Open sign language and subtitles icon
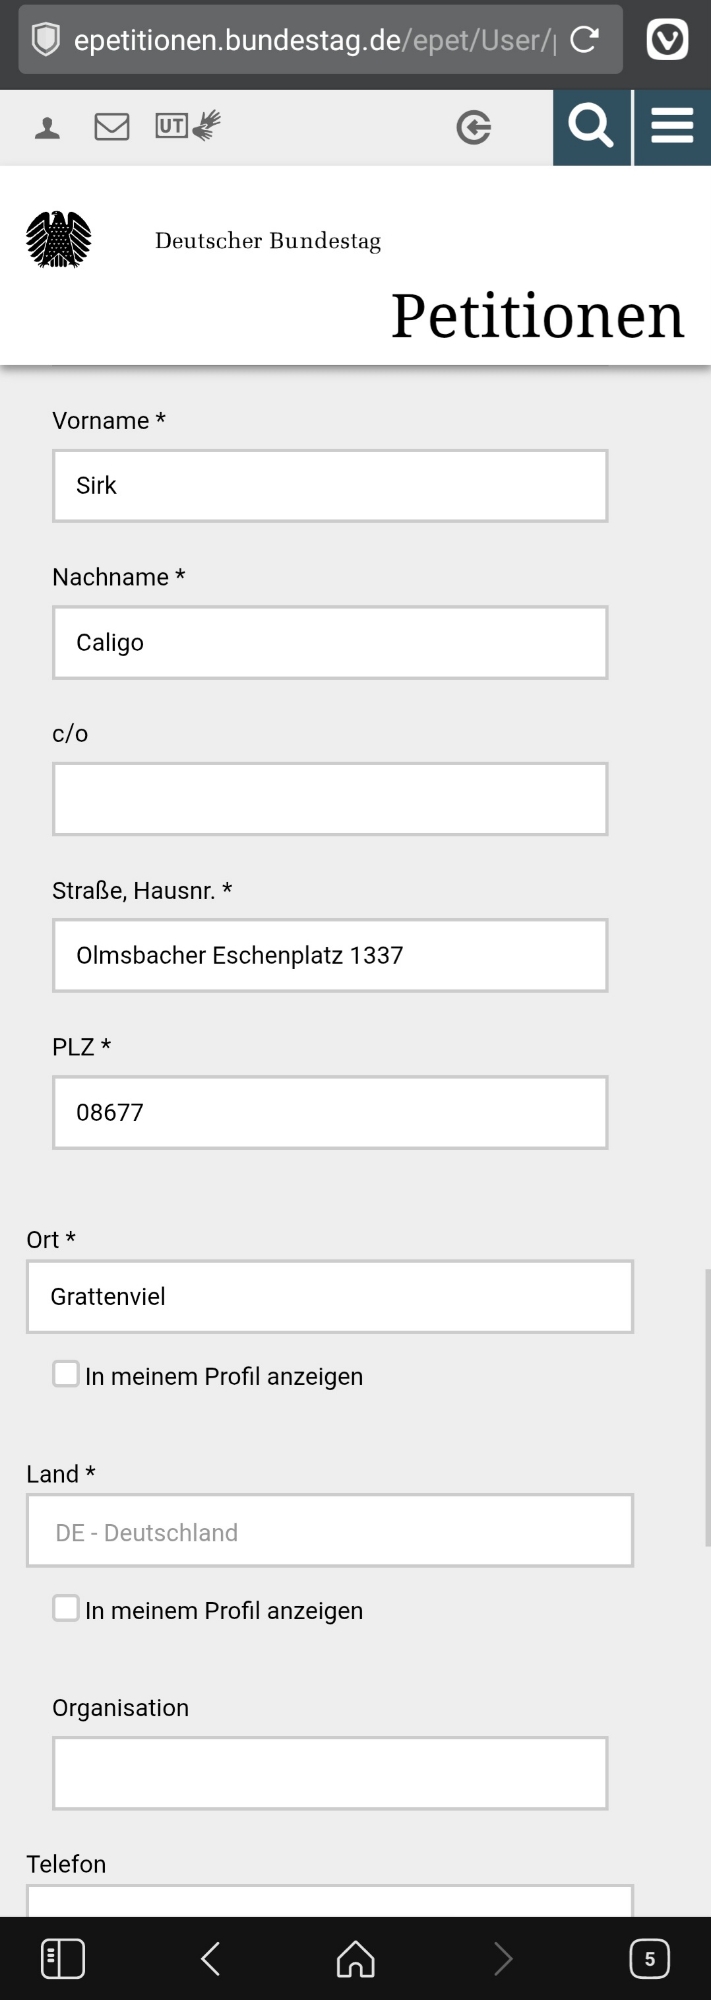The image size is (711, 2000). click(187, 126)
